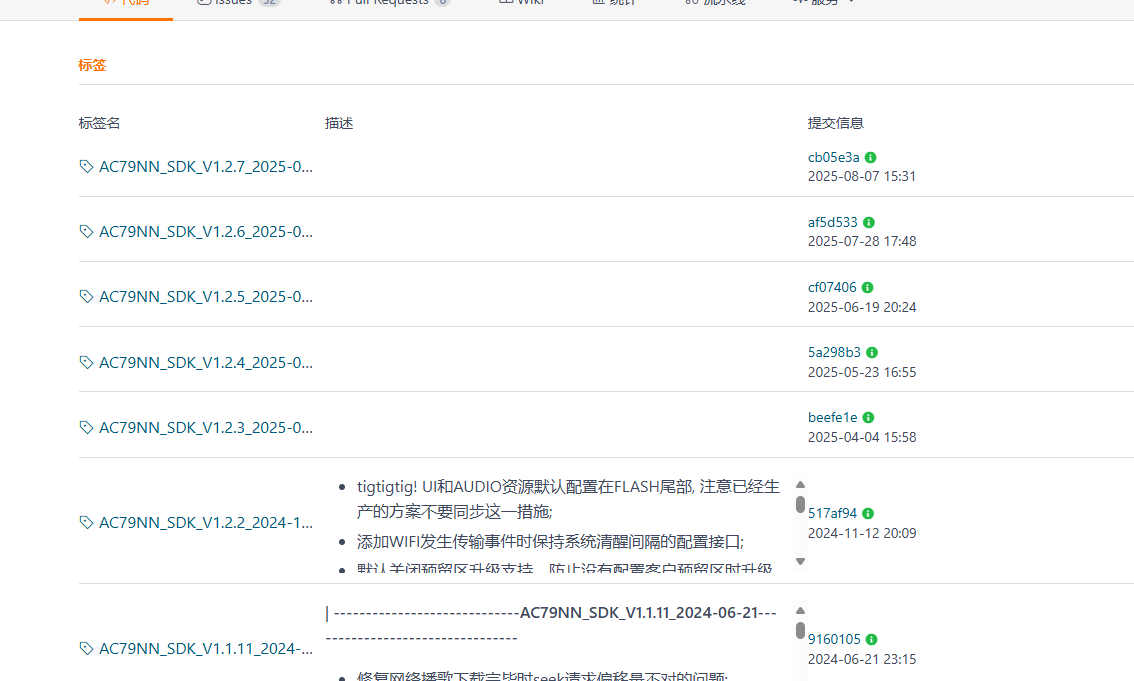Click the tag icon beside AC79NN_SDK_V1.1.11
Image resolution: width=1134 pixels, height=681 pixels.
86,648
